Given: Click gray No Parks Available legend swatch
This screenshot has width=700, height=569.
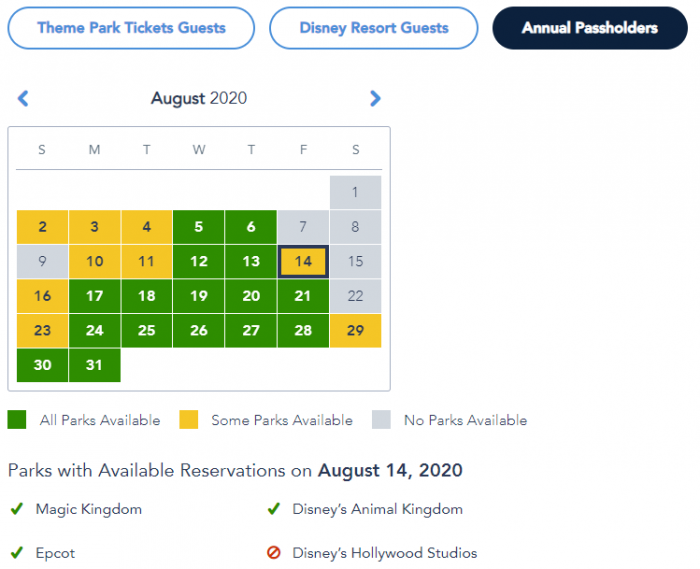Looking at the screenshot, I should click(x=381, y=420).
